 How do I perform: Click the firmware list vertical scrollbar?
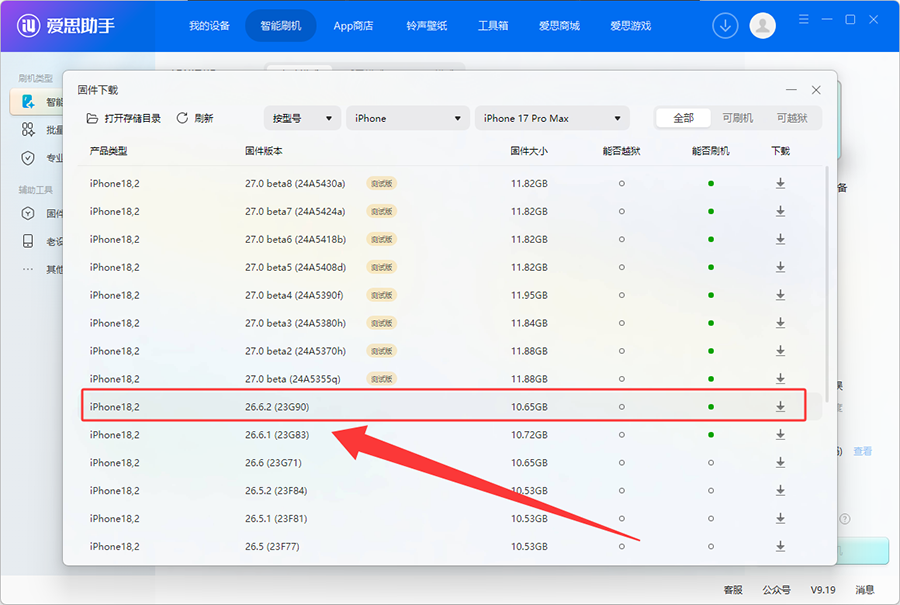coord(827,284)
